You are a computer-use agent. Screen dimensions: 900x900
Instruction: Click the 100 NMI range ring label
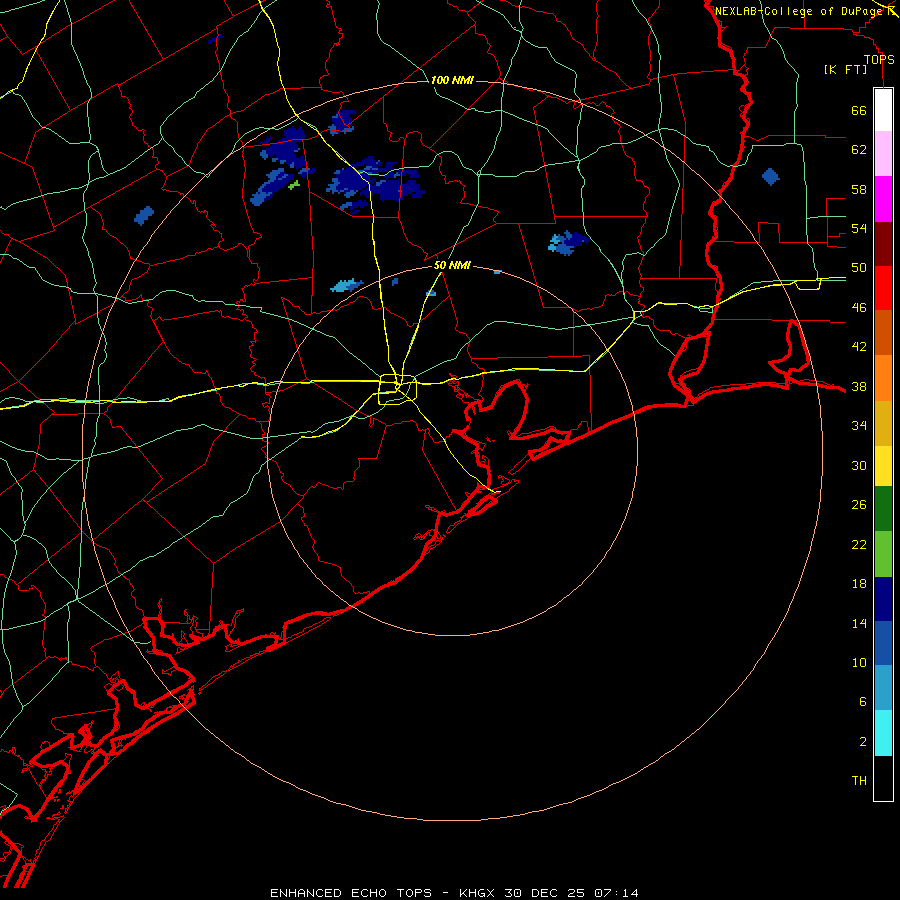click(452, 80)
